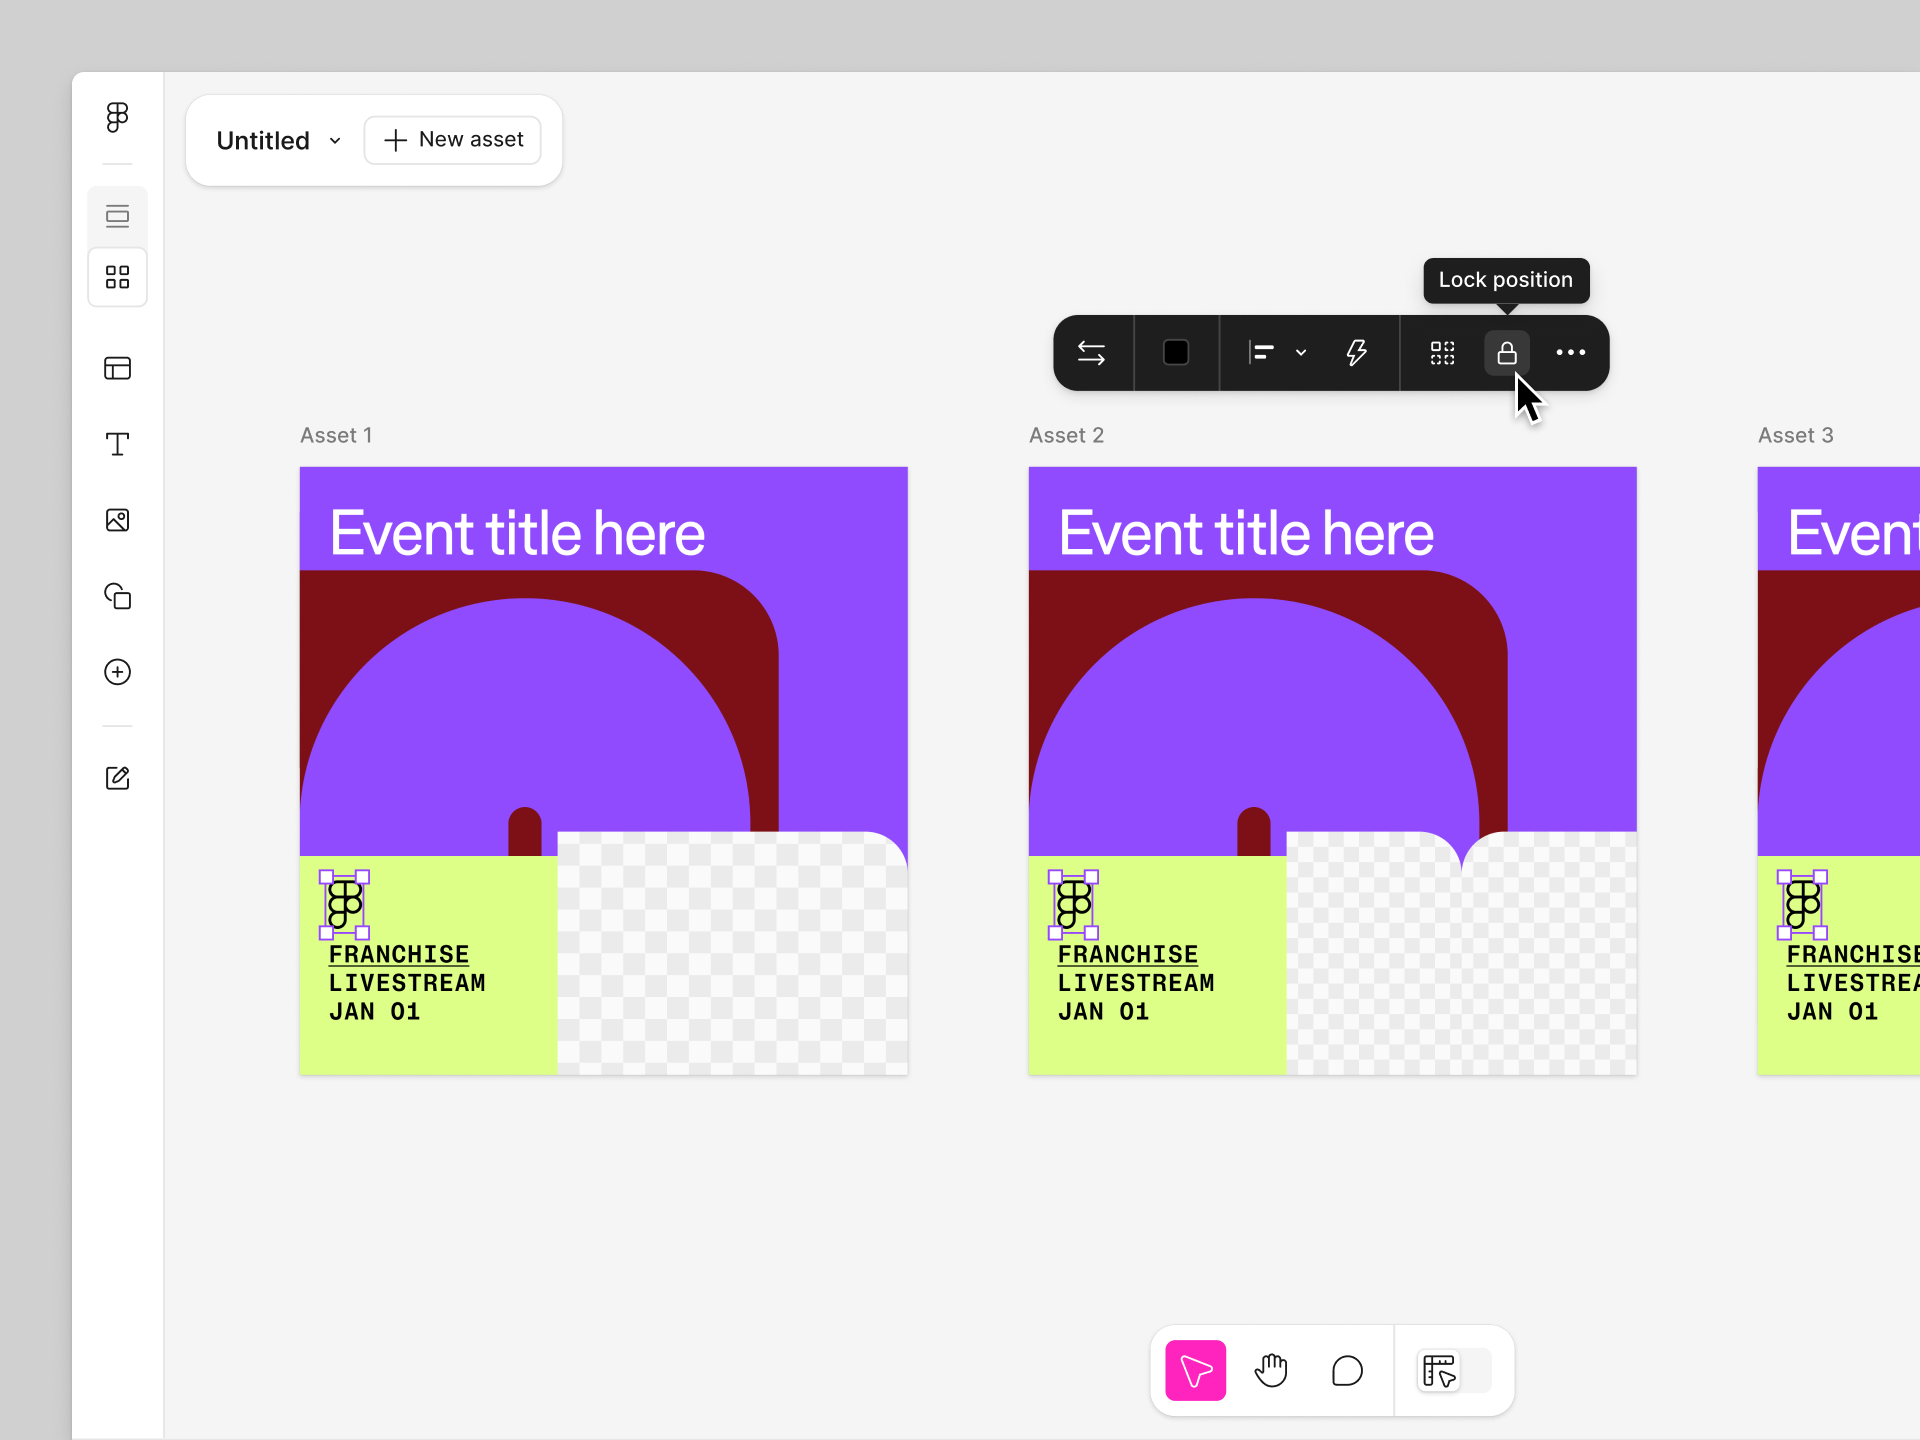Image resolution: width=1920 pixels, height=1440 pixels.
Task: Toggle apply-to-all-assets in the floating toolbar
Action: pos(1441,353)
